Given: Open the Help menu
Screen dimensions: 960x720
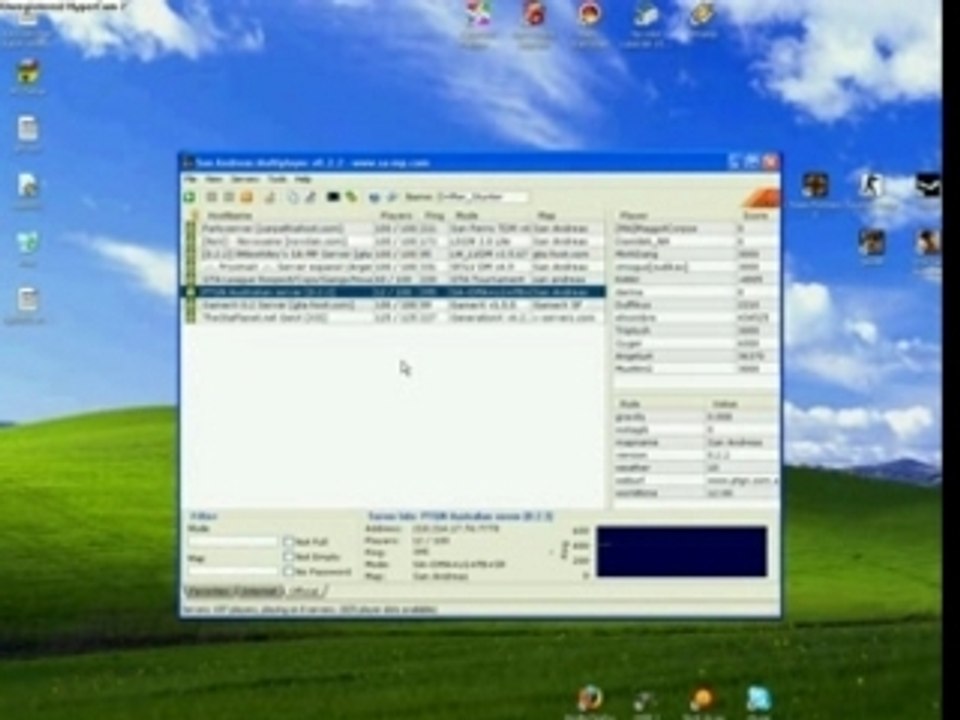Looking at the screenshot, I should (x=302, y=179).
